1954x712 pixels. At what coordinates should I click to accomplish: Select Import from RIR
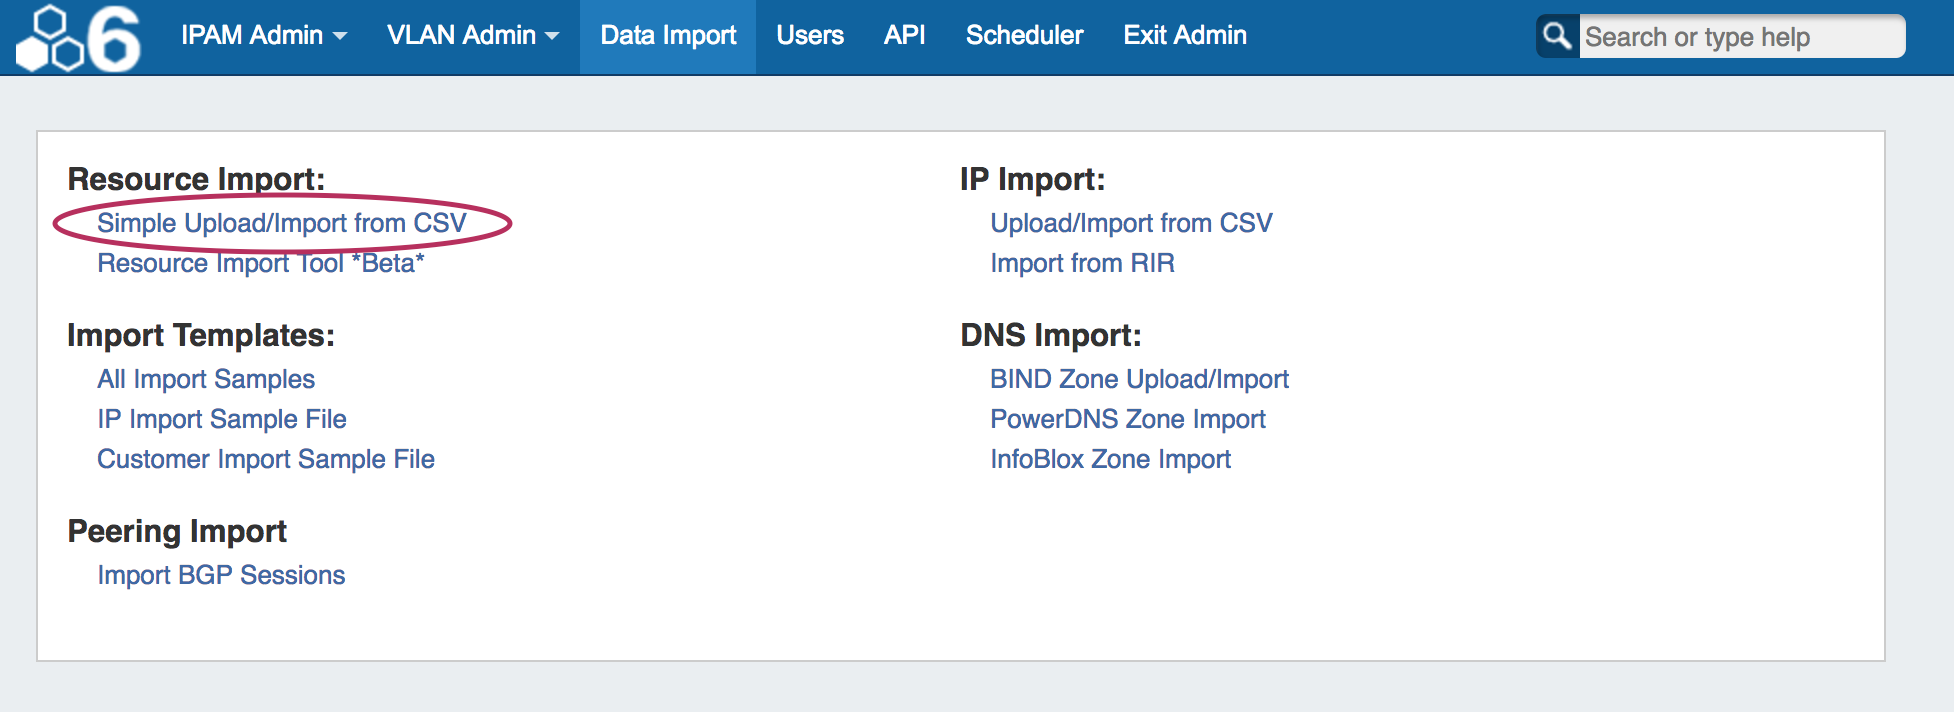tap(1082, 263)
